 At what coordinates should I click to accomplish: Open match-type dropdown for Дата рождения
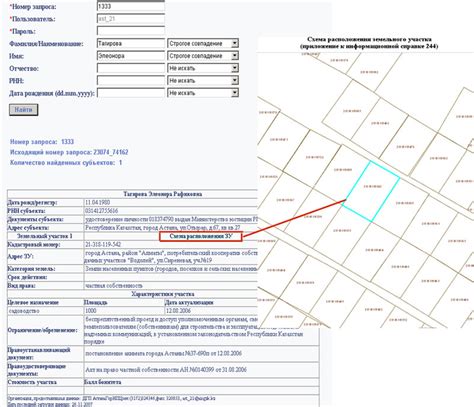(203, 93)
